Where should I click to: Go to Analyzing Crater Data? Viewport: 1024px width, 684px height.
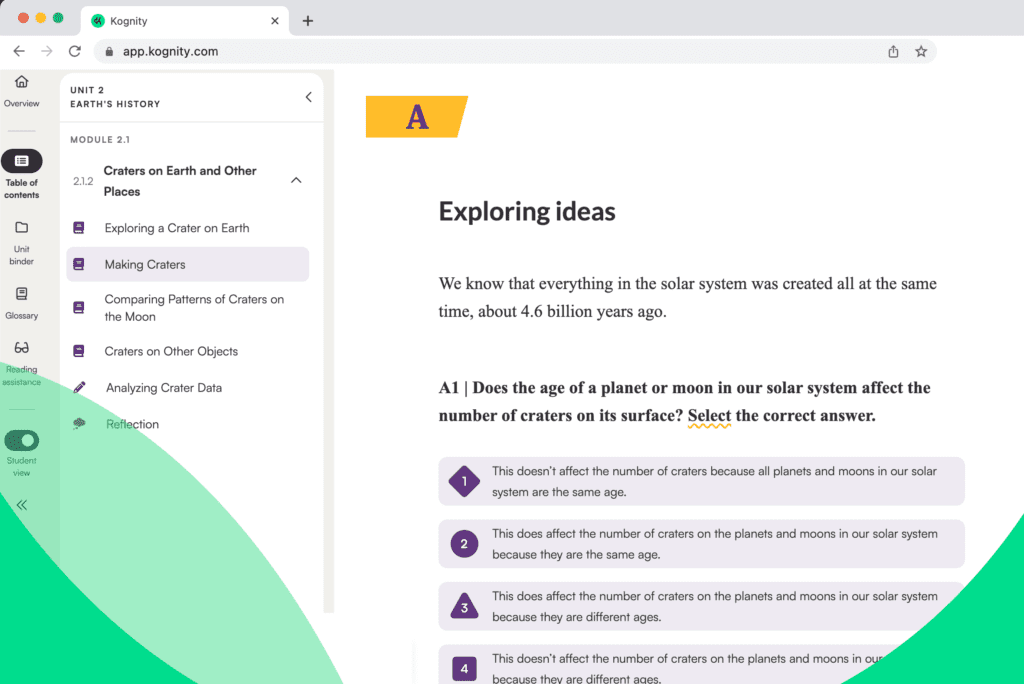pyautogui.click(x=164, y=388)
